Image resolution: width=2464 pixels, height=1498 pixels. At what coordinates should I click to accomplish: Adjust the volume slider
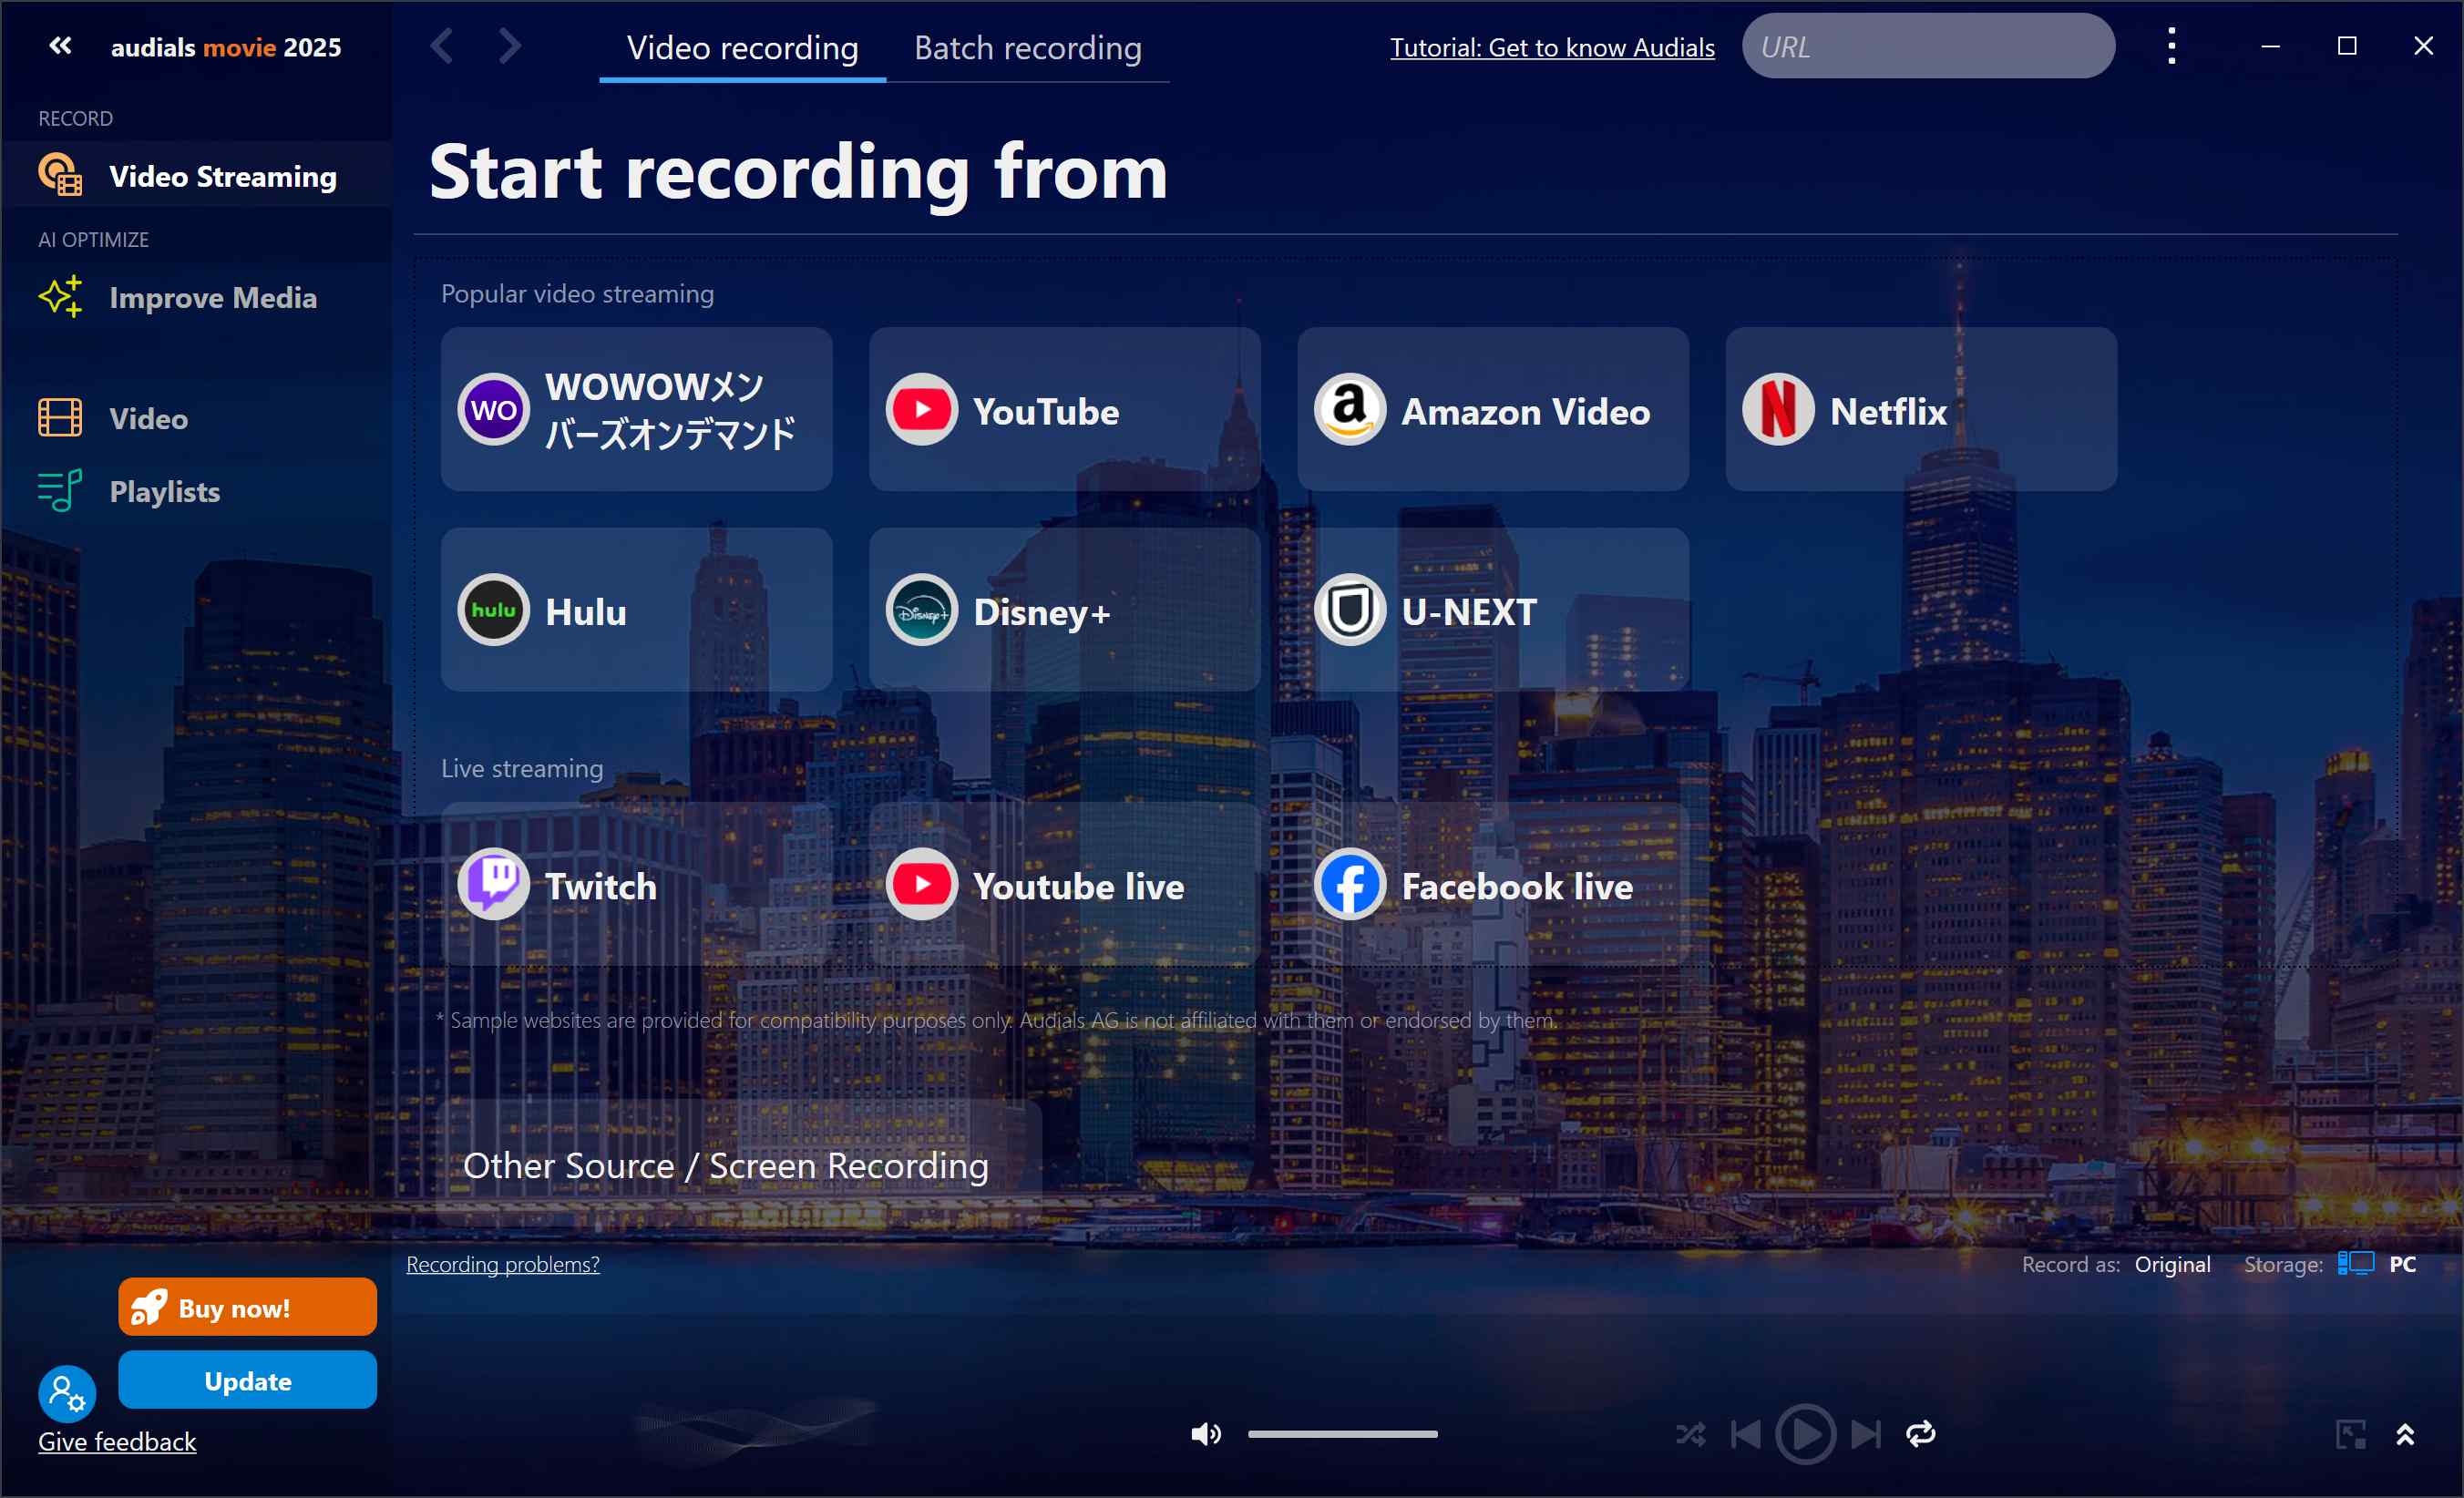(x=1342, y=1434)
